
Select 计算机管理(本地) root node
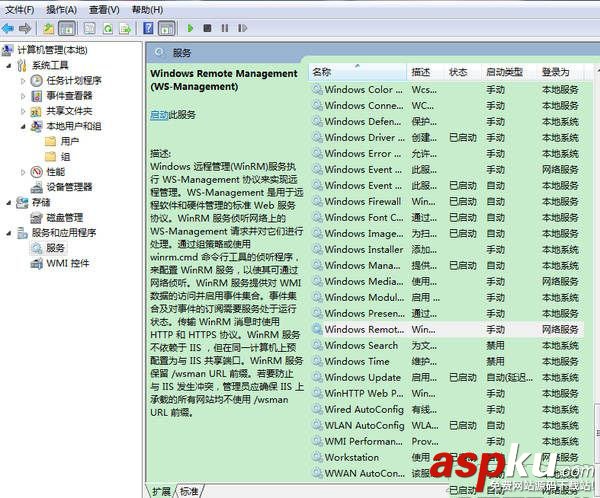point(52,50)
